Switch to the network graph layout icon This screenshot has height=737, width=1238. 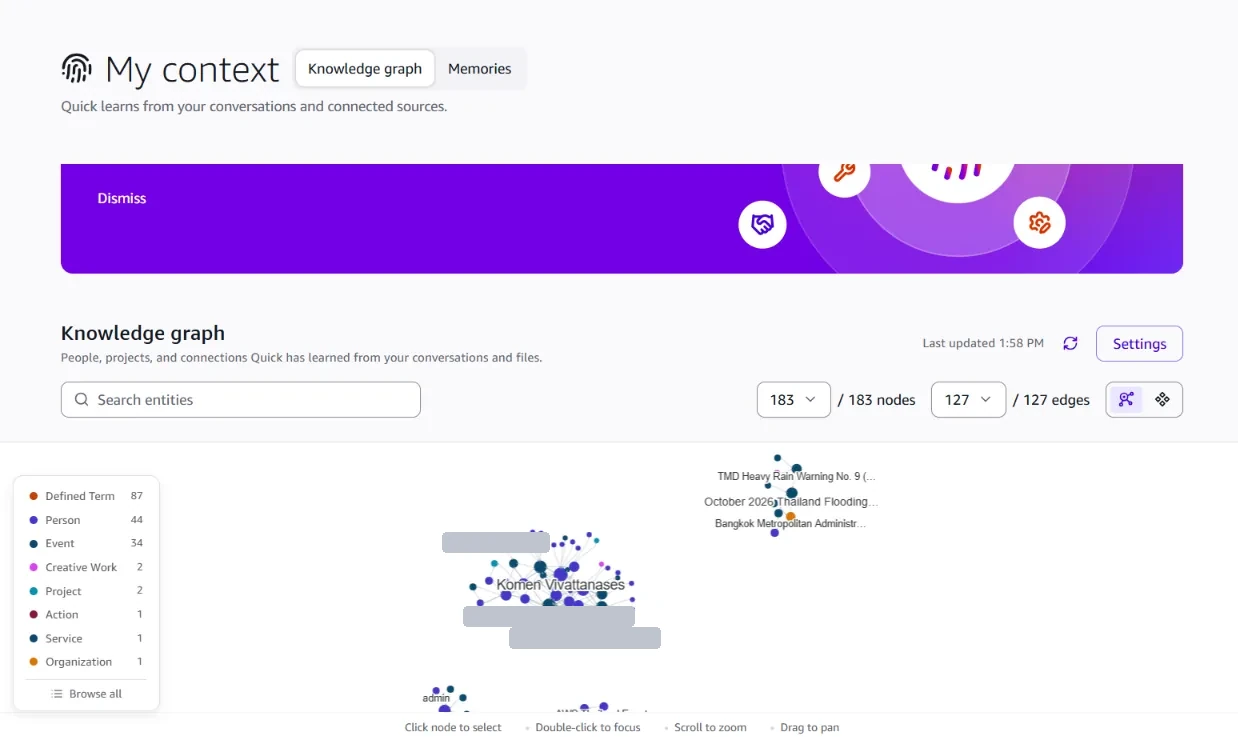tap(1126, 399)
